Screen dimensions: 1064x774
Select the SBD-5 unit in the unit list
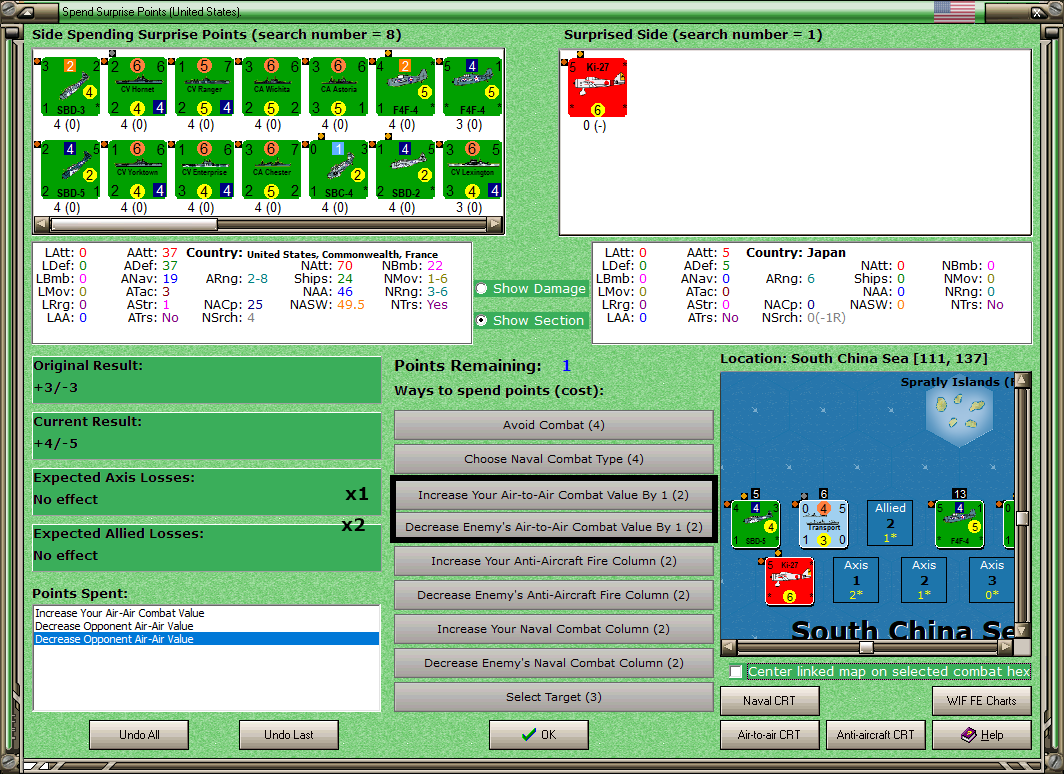tap(71, 170)
